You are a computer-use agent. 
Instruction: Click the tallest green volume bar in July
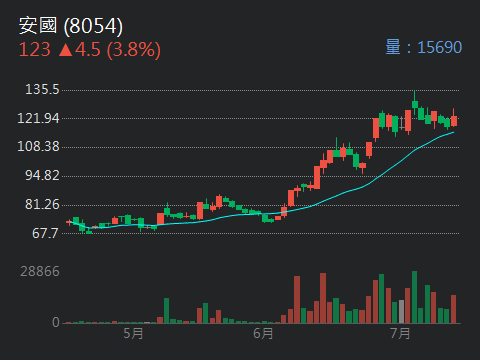(414, 297)
